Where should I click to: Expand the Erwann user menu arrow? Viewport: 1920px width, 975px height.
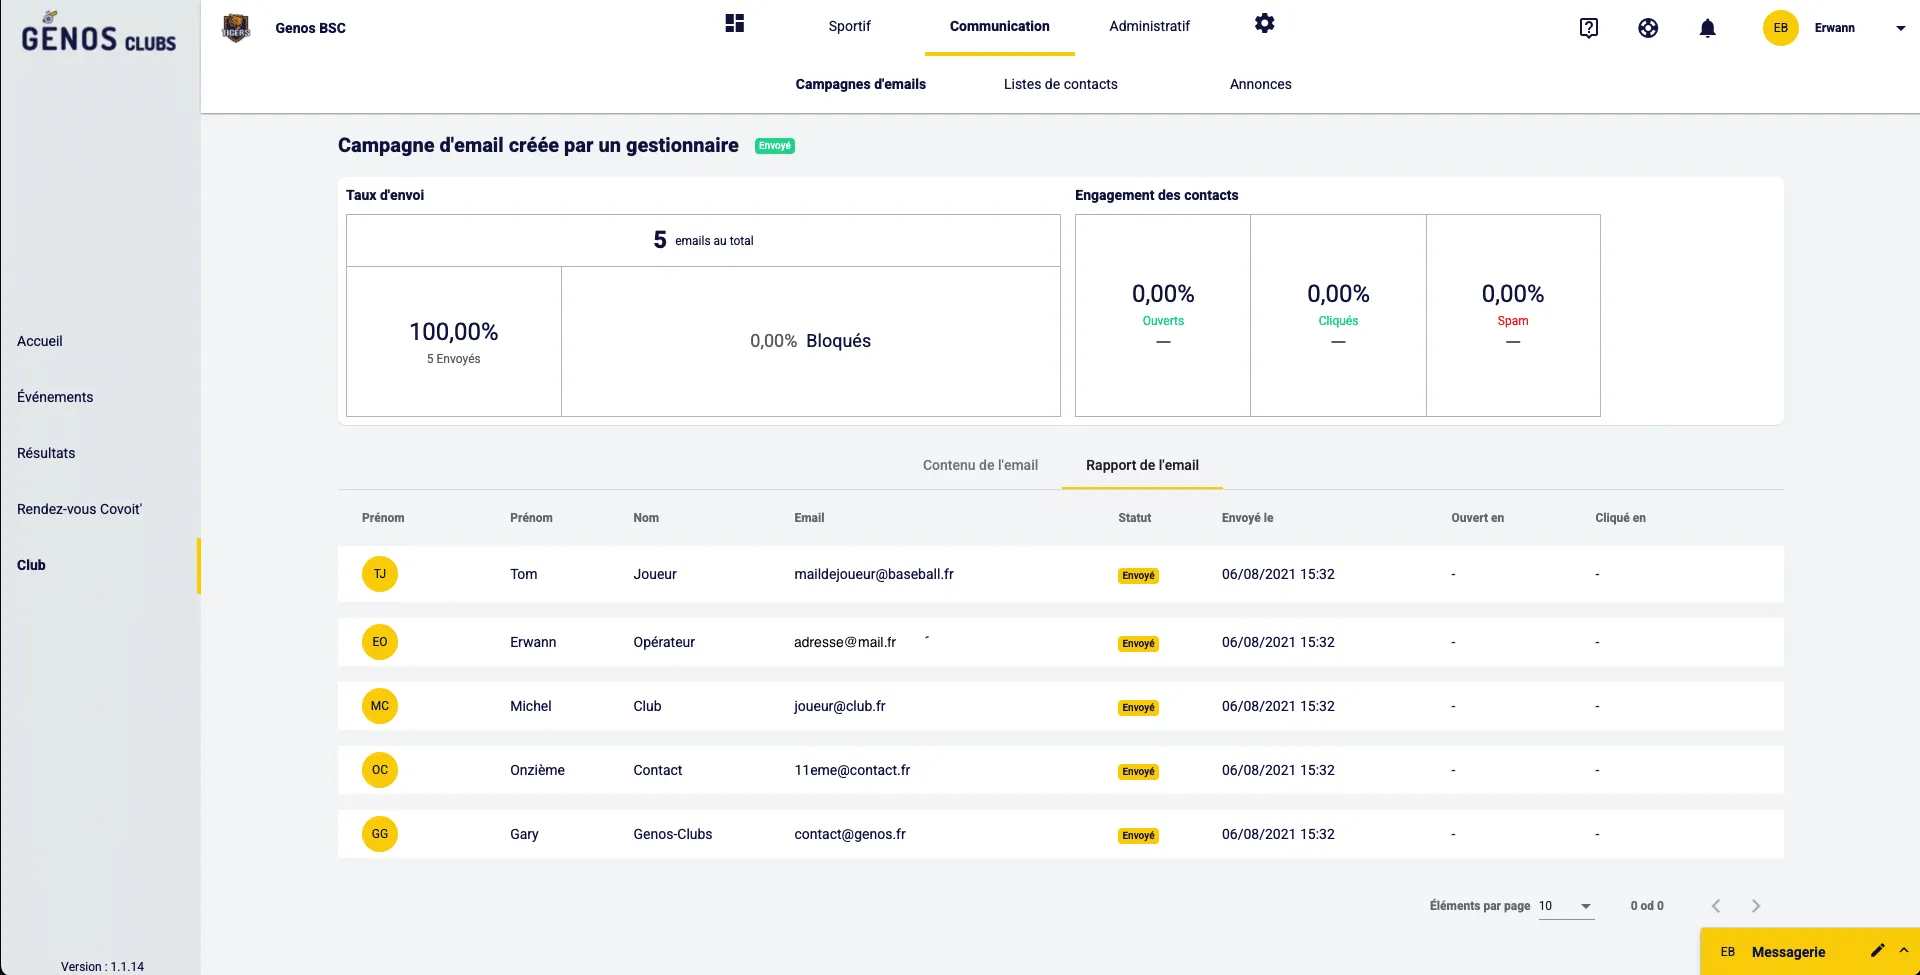tap(1900, 28)
